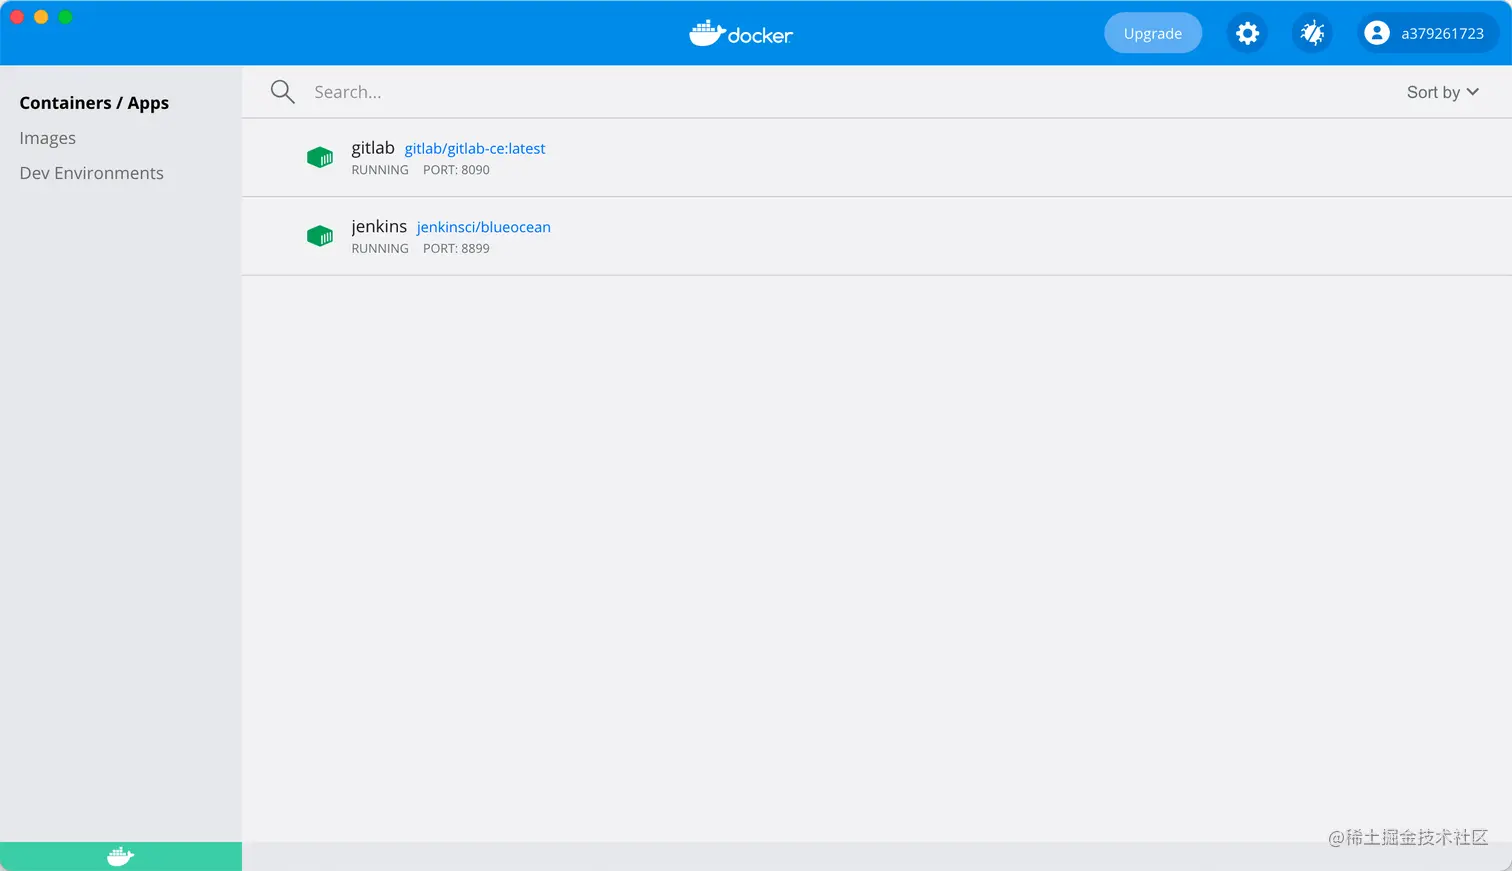Open the a379261723 account menu

pyautogui.click(x=1428, y=33)
